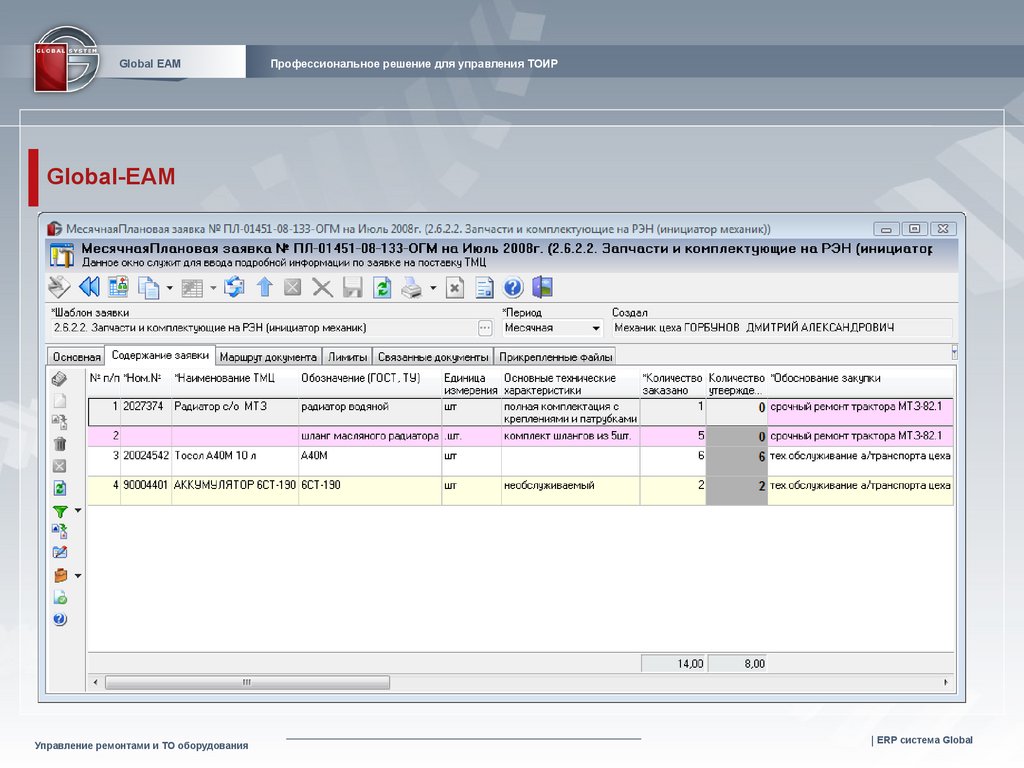Image resolution: width=1024 pixels, height=768 pixels.
Task: Expand the dropdown arrow next to printer icon
Action: pyautogui.click(x=433, y=288)
